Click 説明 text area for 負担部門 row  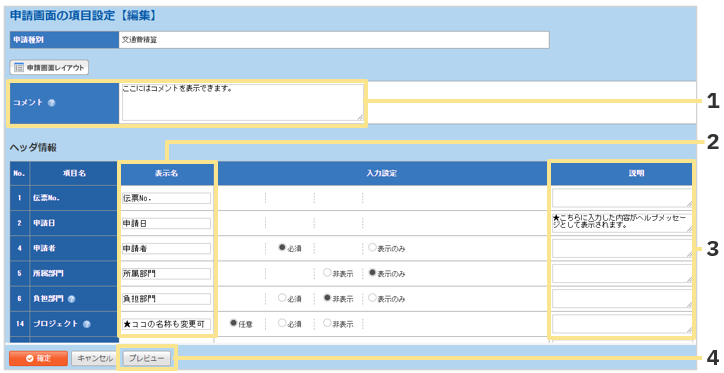pos(622,299)
